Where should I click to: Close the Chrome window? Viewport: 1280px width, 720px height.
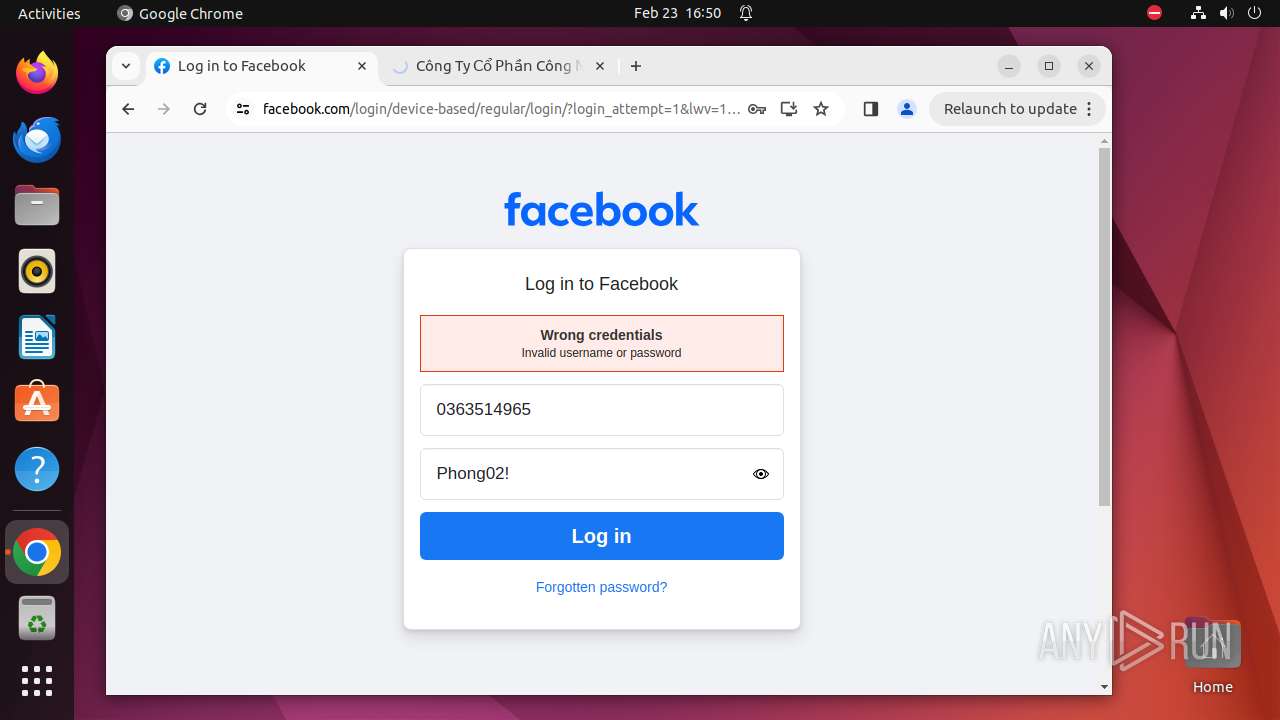1089,66
